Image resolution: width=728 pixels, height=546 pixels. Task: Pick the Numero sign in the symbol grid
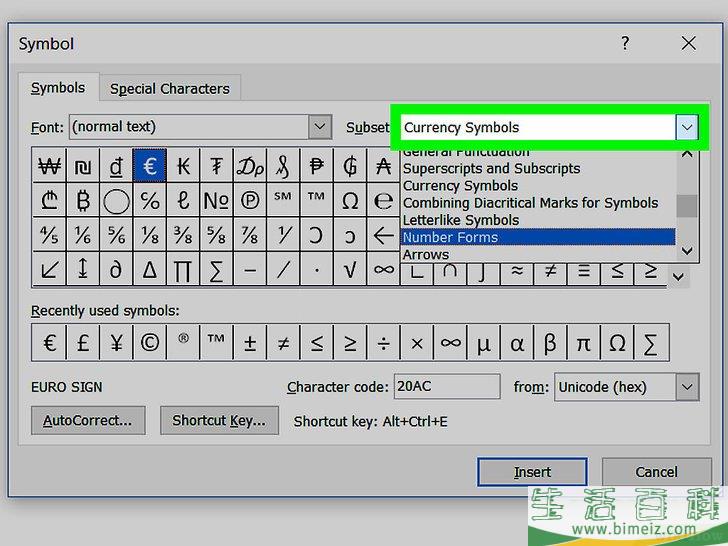tap(216, 201)
